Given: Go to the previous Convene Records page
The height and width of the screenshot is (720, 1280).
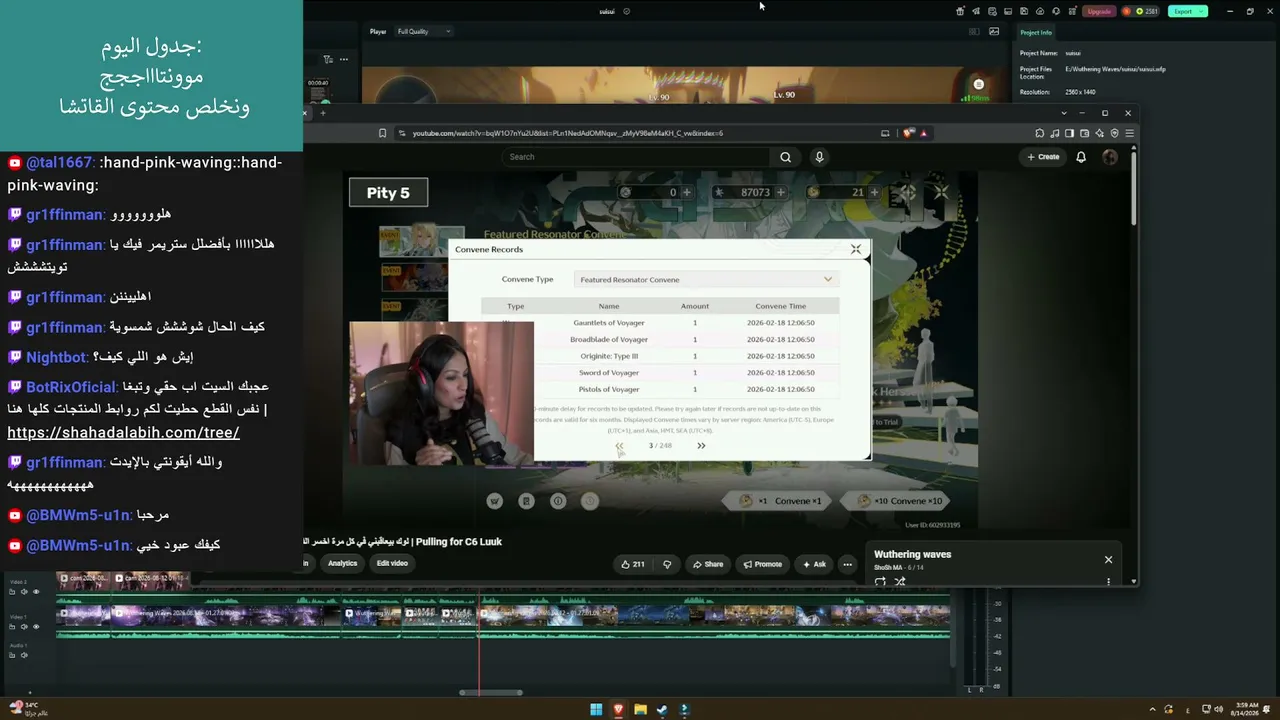Looking at the screenshot, I should (x=619, y=446).
